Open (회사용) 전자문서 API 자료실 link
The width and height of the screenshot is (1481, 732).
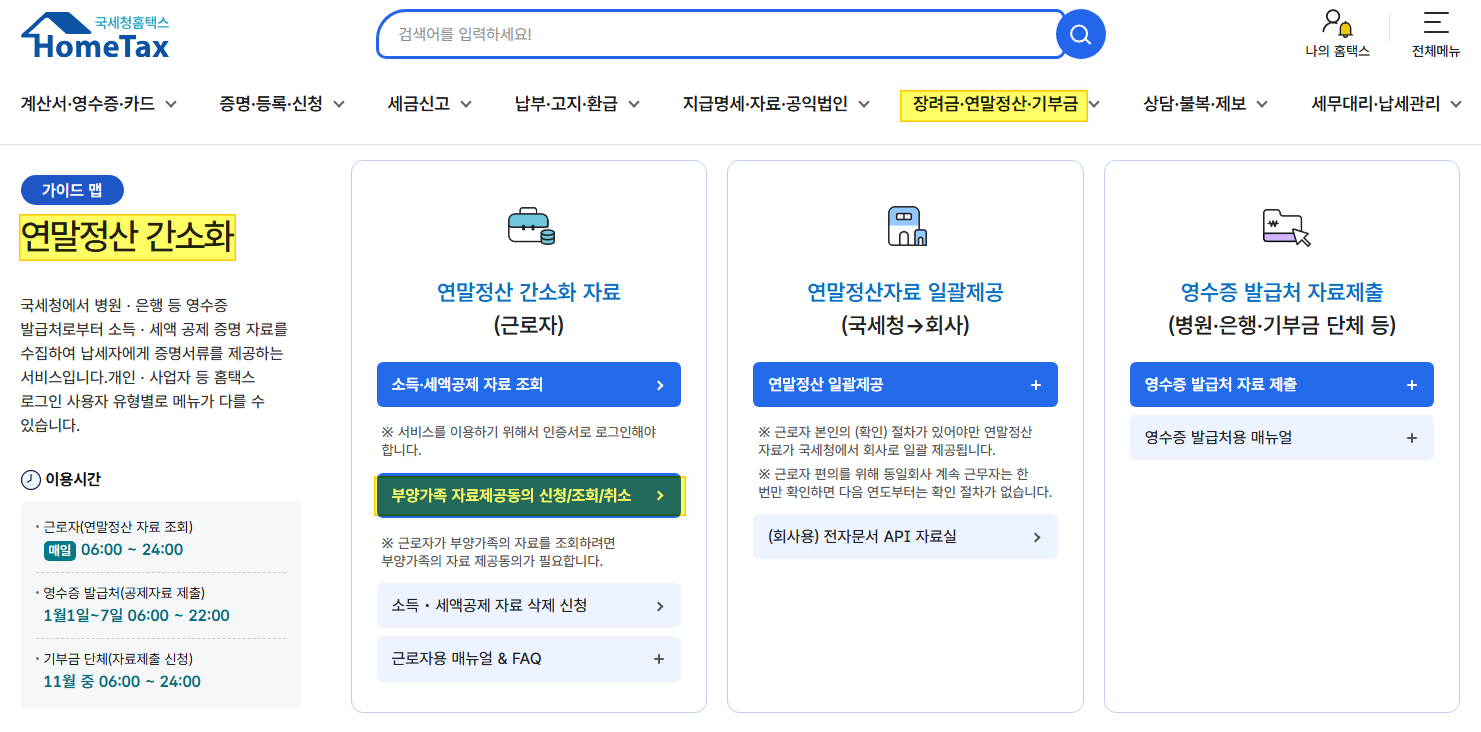click(905, 537)
